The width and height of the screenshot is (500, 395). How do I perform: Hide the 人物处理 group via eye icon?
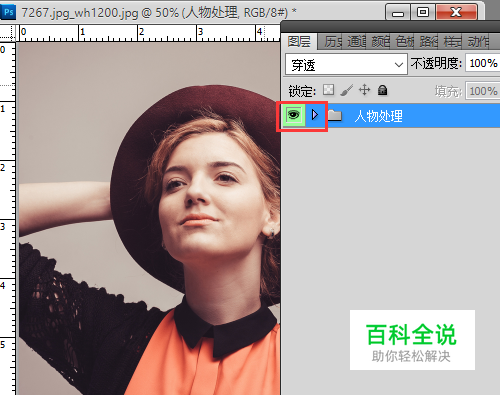(x=293, y=116)
